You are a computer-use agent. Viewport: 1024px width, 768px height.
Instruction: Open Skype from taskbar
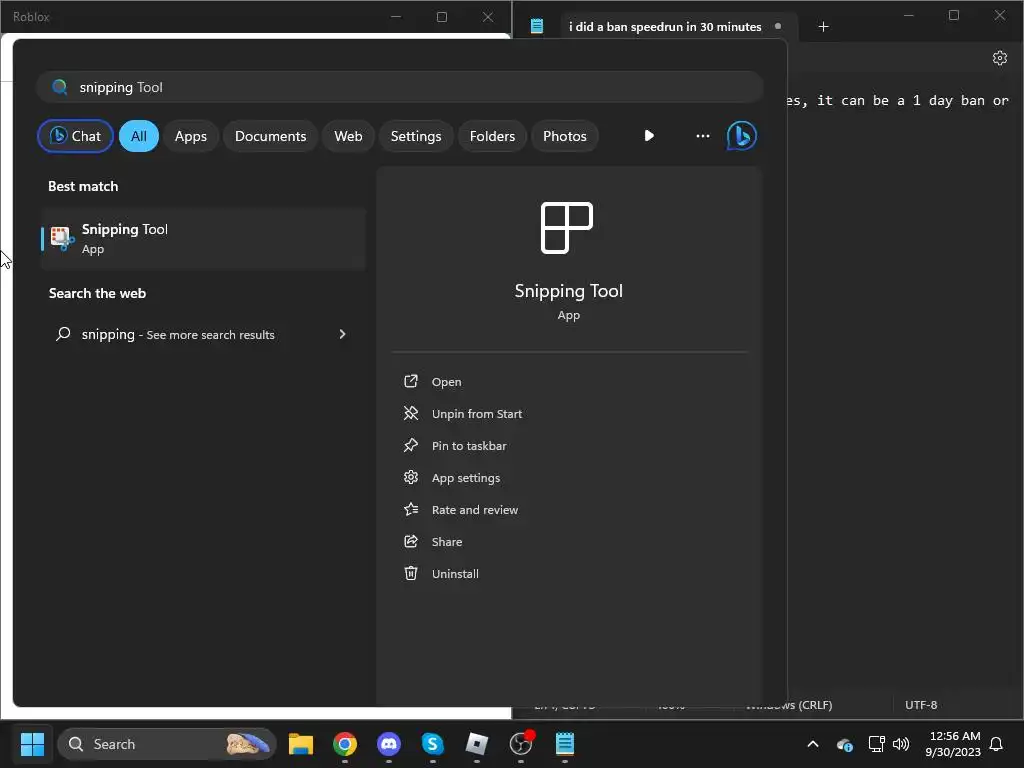pyautogui.click(x=432, y=744)
